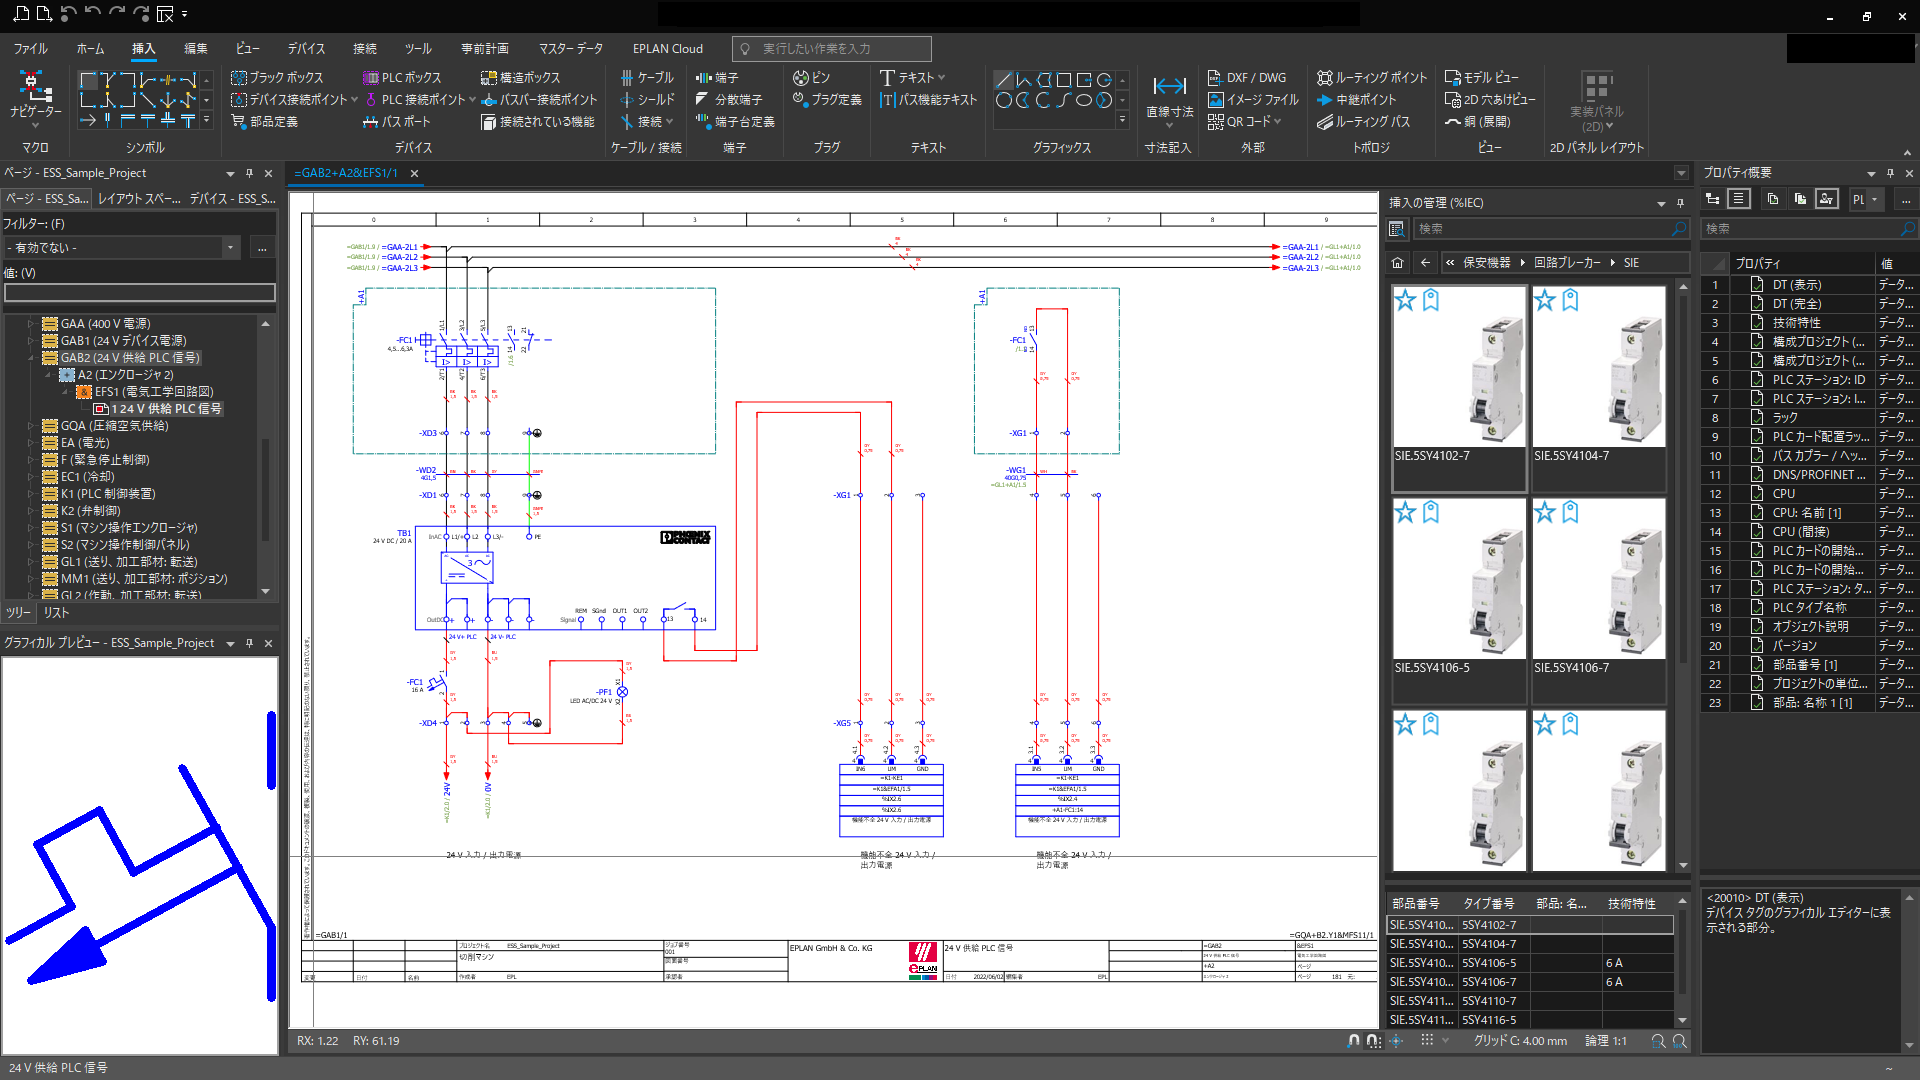The image size is (1920, 1080).
Task: Switch to the Devices (デバイス) ribbon tab
Action: tap(306, 48)
